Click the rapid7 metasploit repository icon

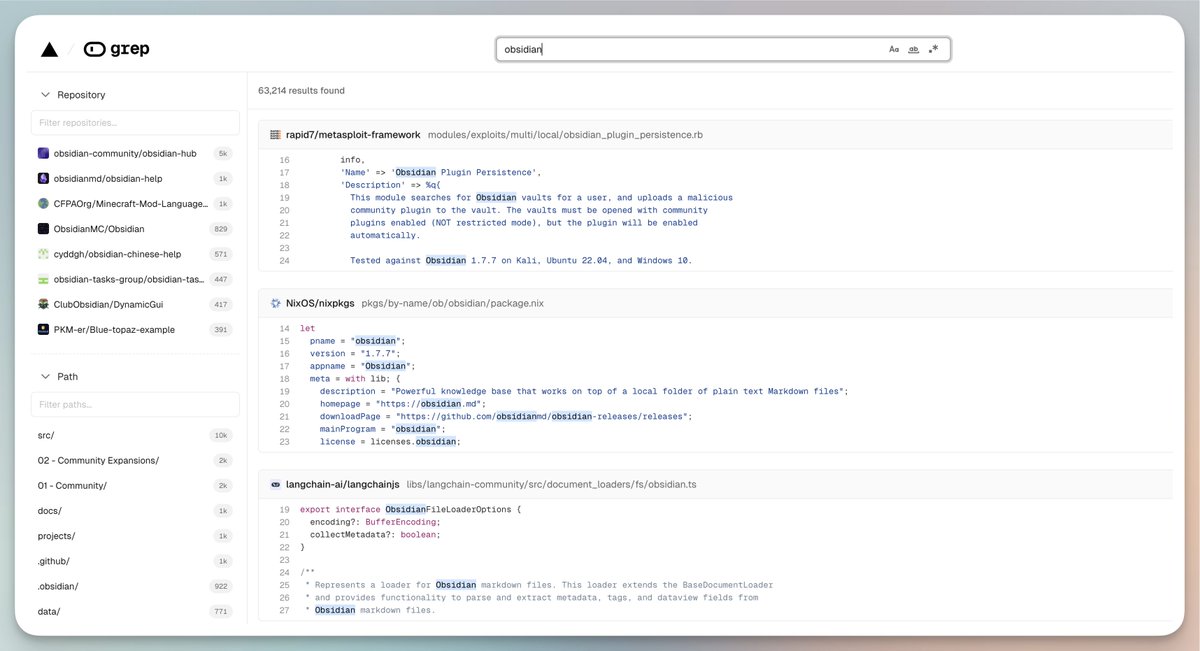coord(275,134)
